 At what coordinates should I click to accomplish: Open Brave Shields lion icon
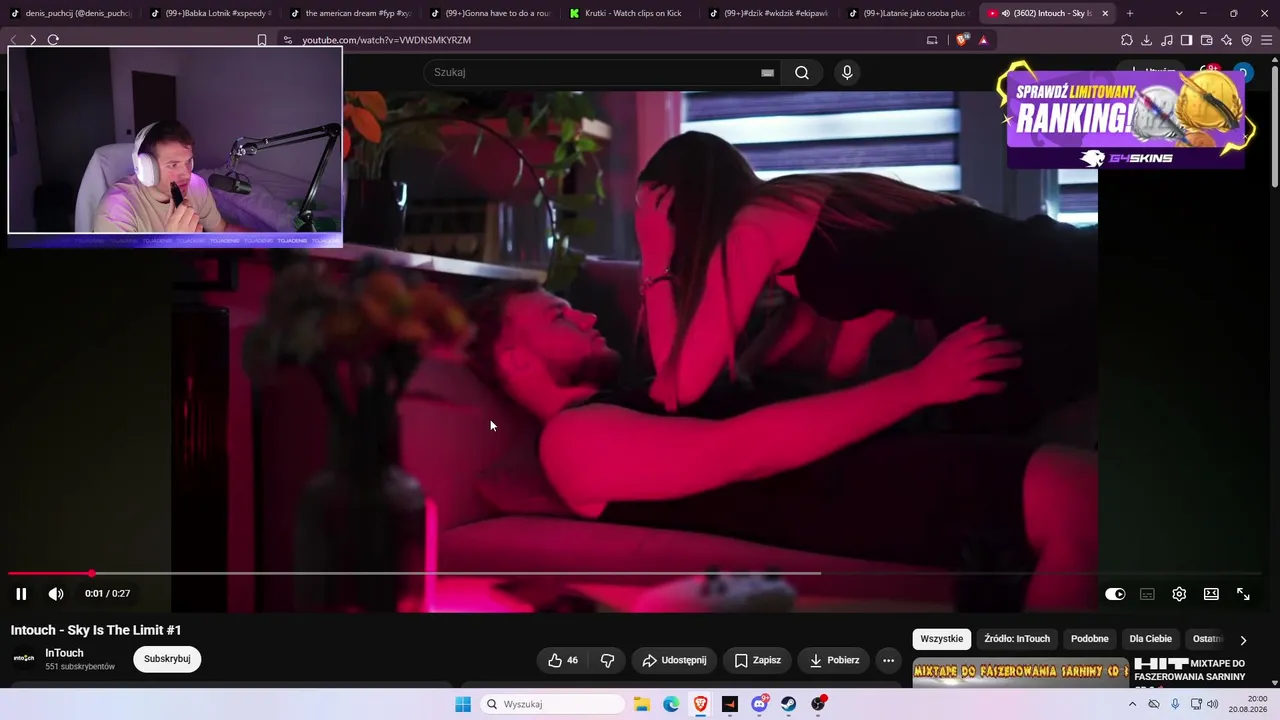pos(962,40)
